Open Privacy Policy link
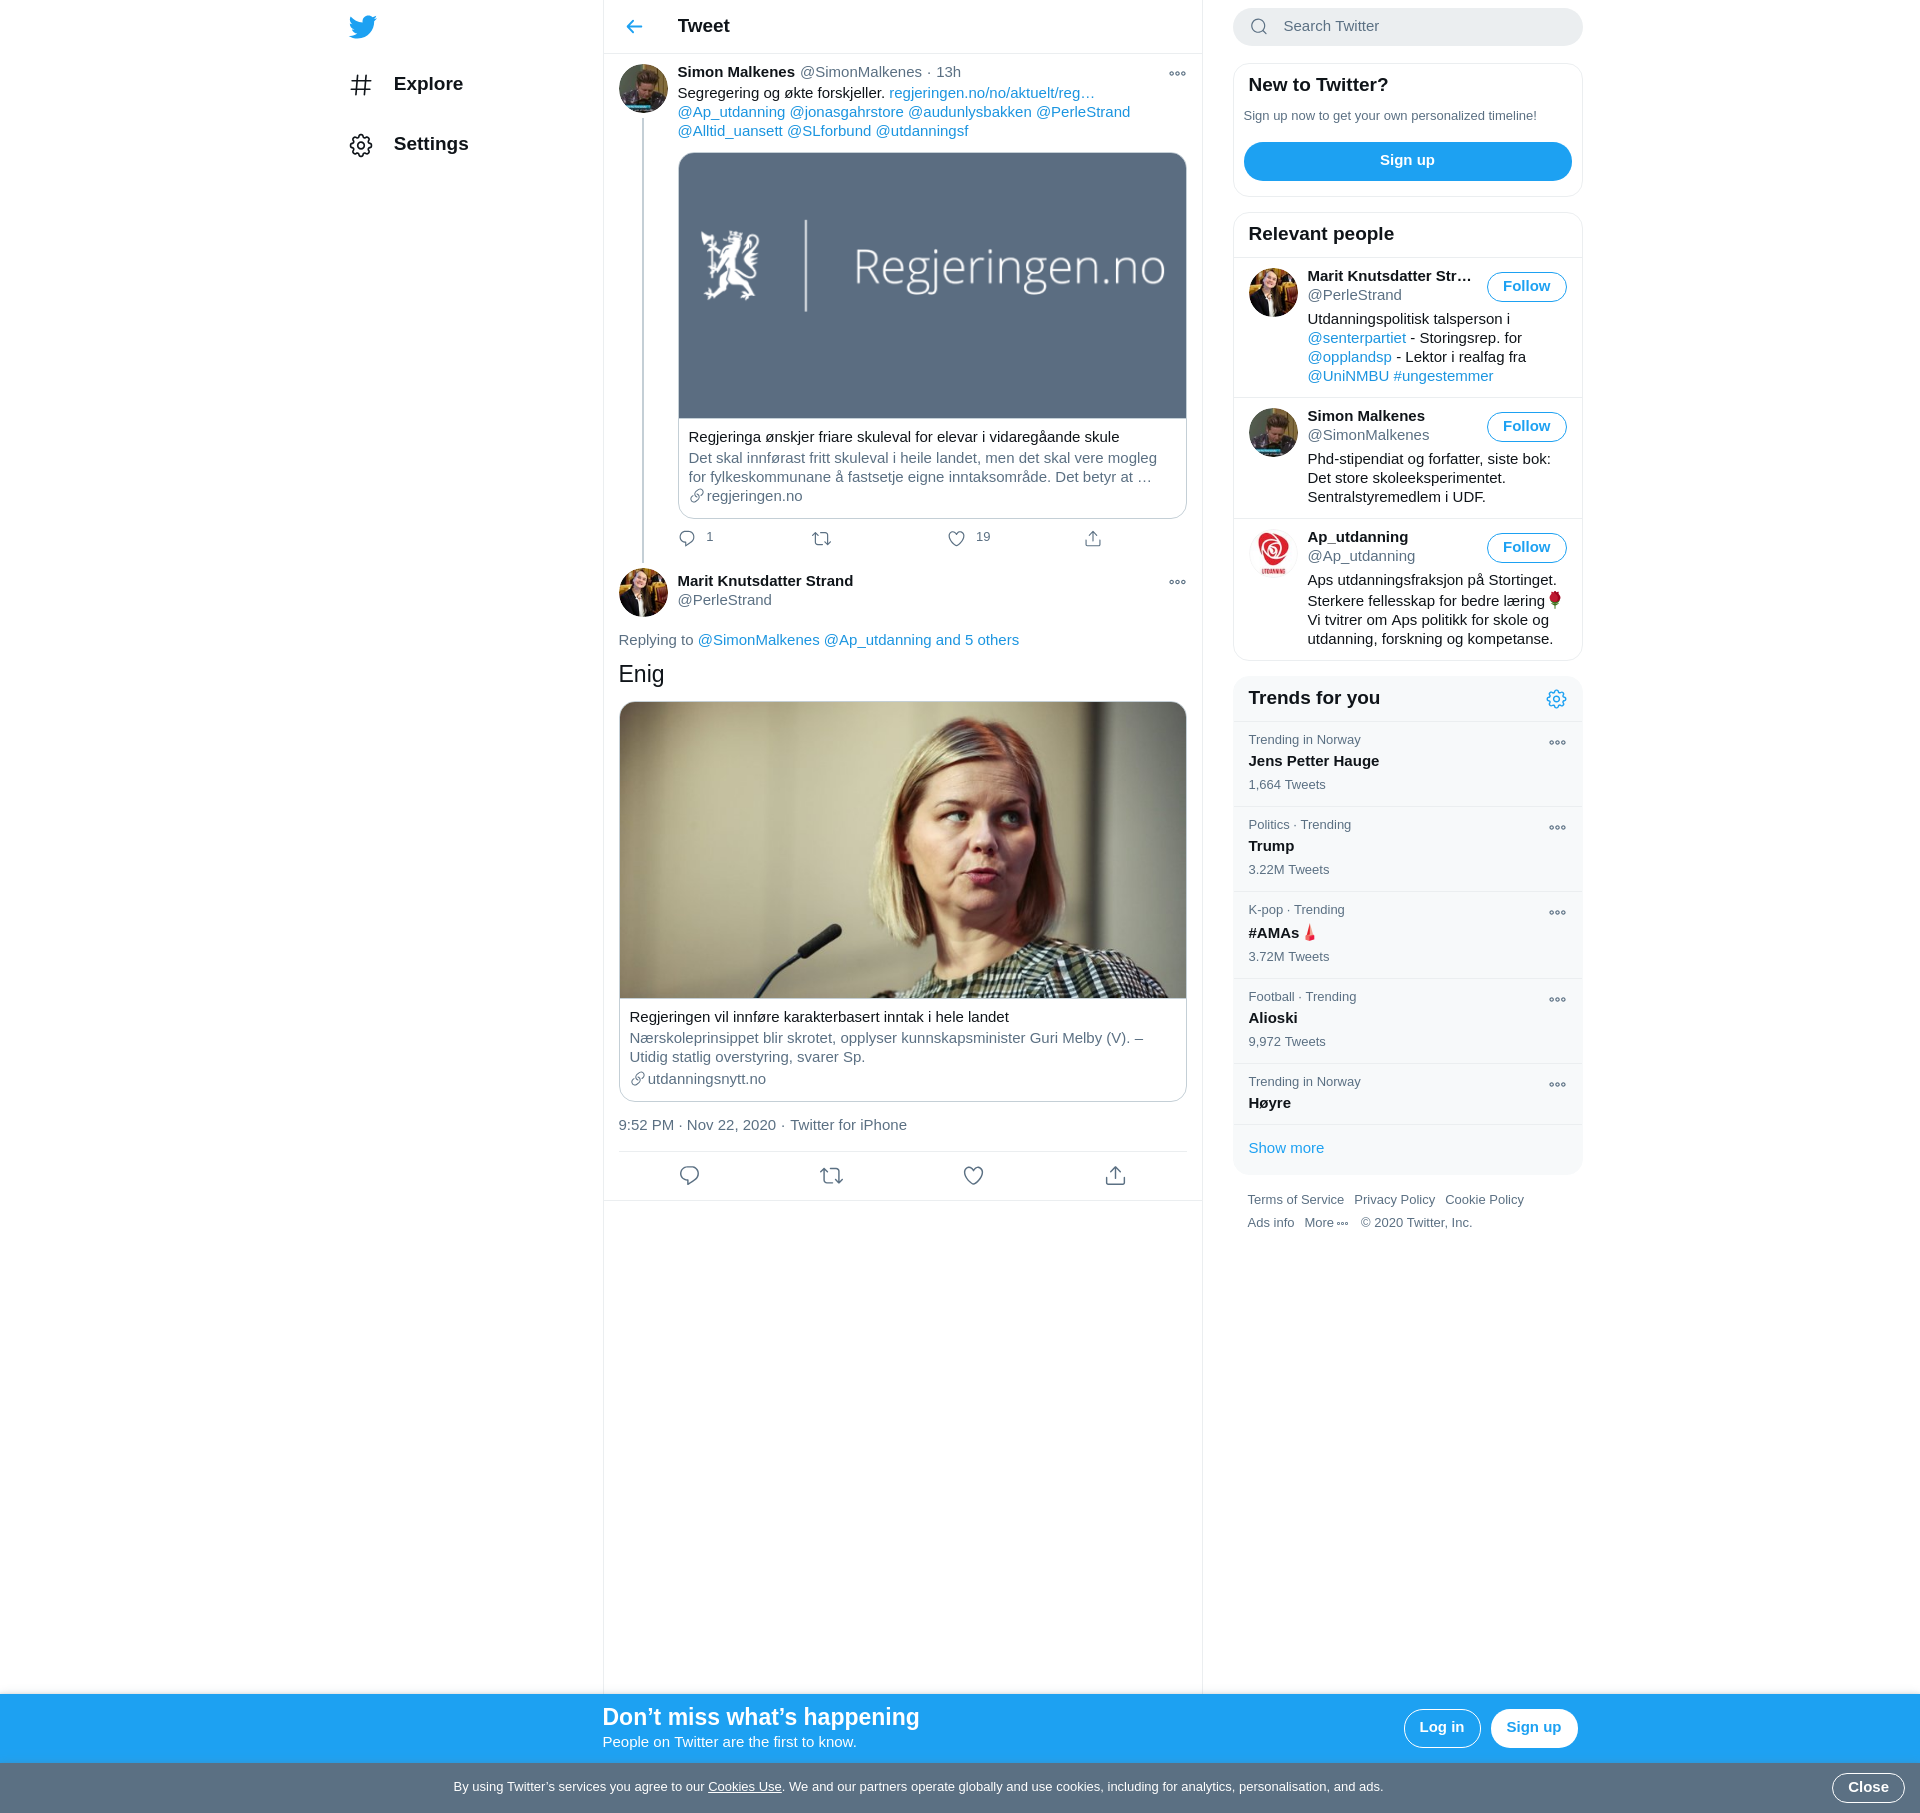 pyautogui.click(x=1394, y=1200)
